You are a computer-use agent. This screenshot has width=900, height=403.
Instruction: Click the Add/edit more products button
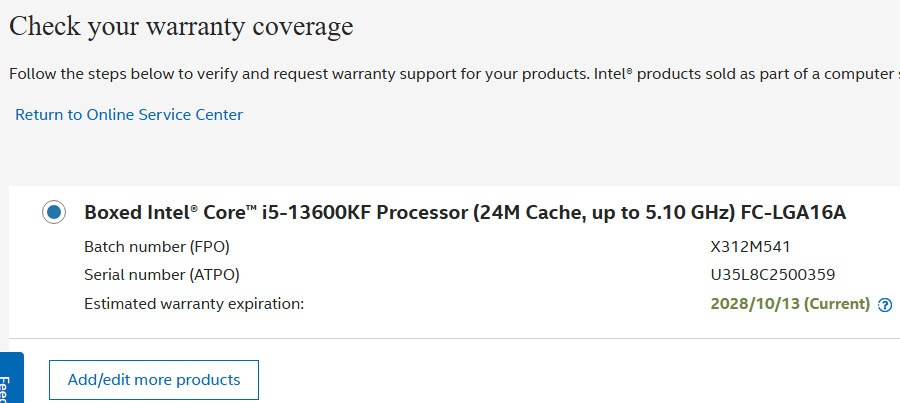154,379
